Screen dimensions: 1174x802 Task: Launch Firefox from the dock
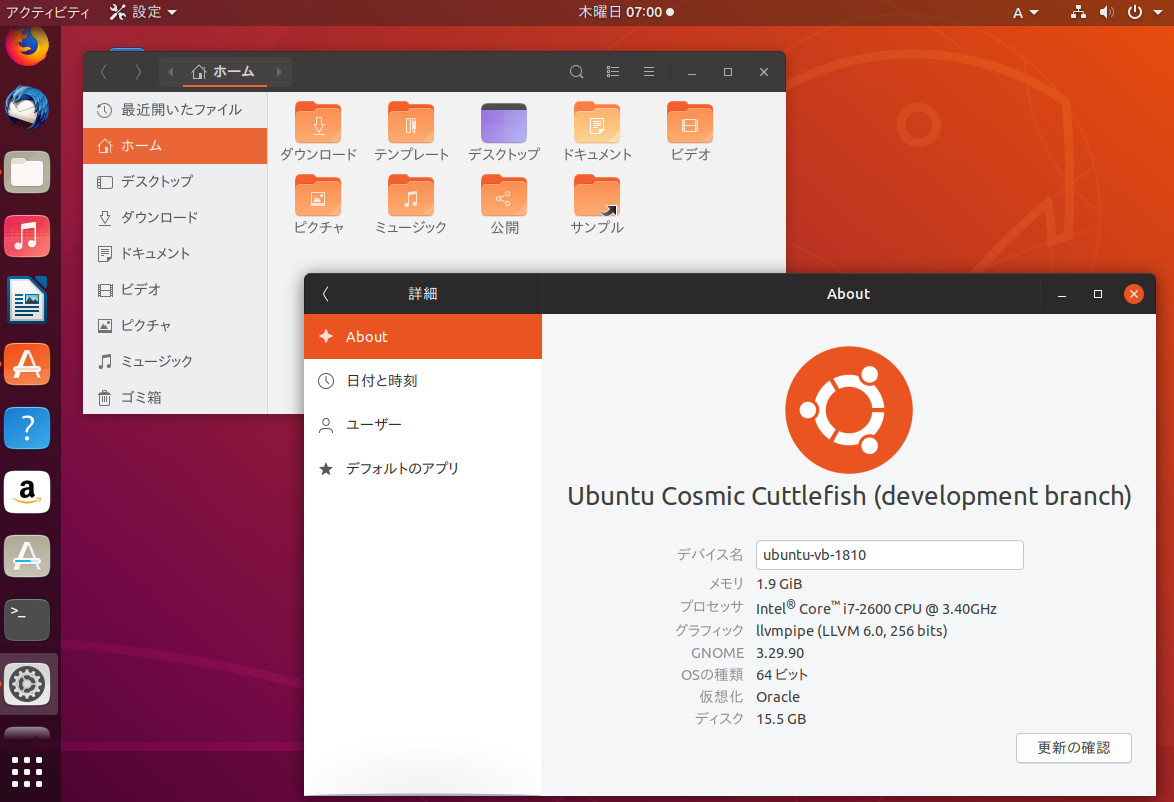tap(27, 45)
